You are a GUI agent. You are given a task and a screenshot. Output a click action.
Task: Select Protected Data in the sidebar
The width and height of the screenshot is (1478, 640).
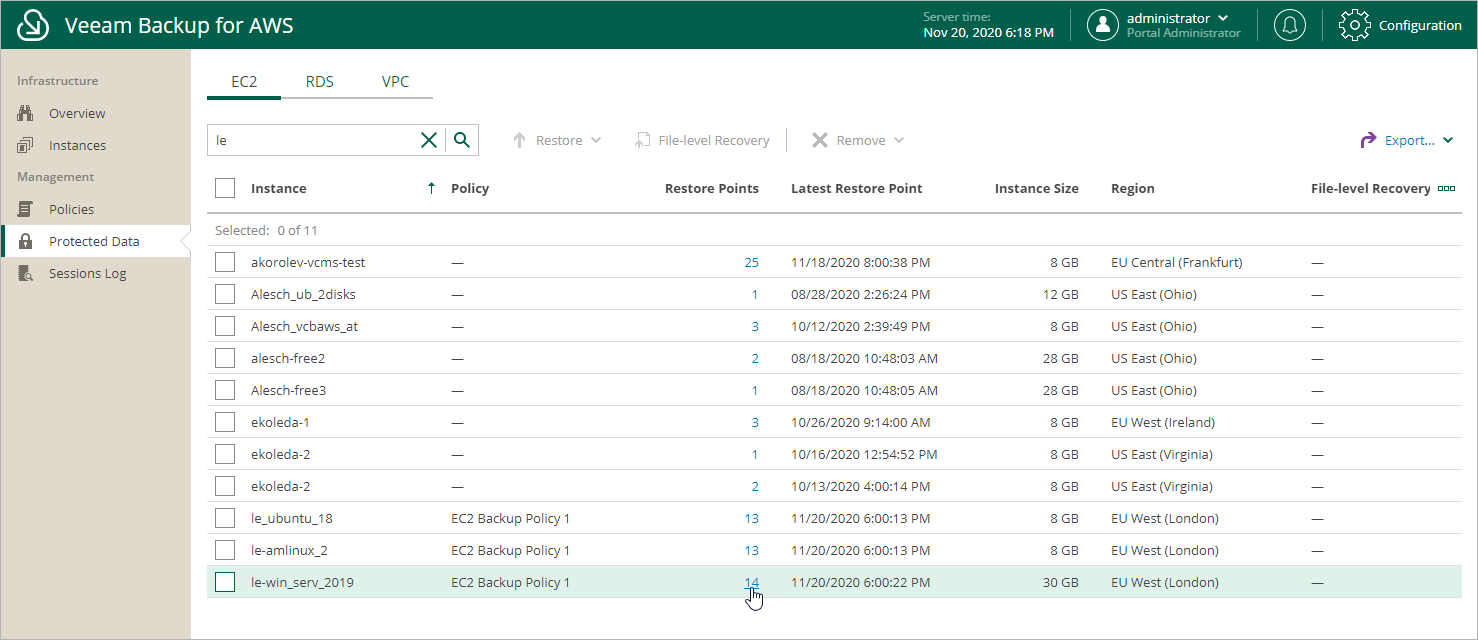coord(95,241)
